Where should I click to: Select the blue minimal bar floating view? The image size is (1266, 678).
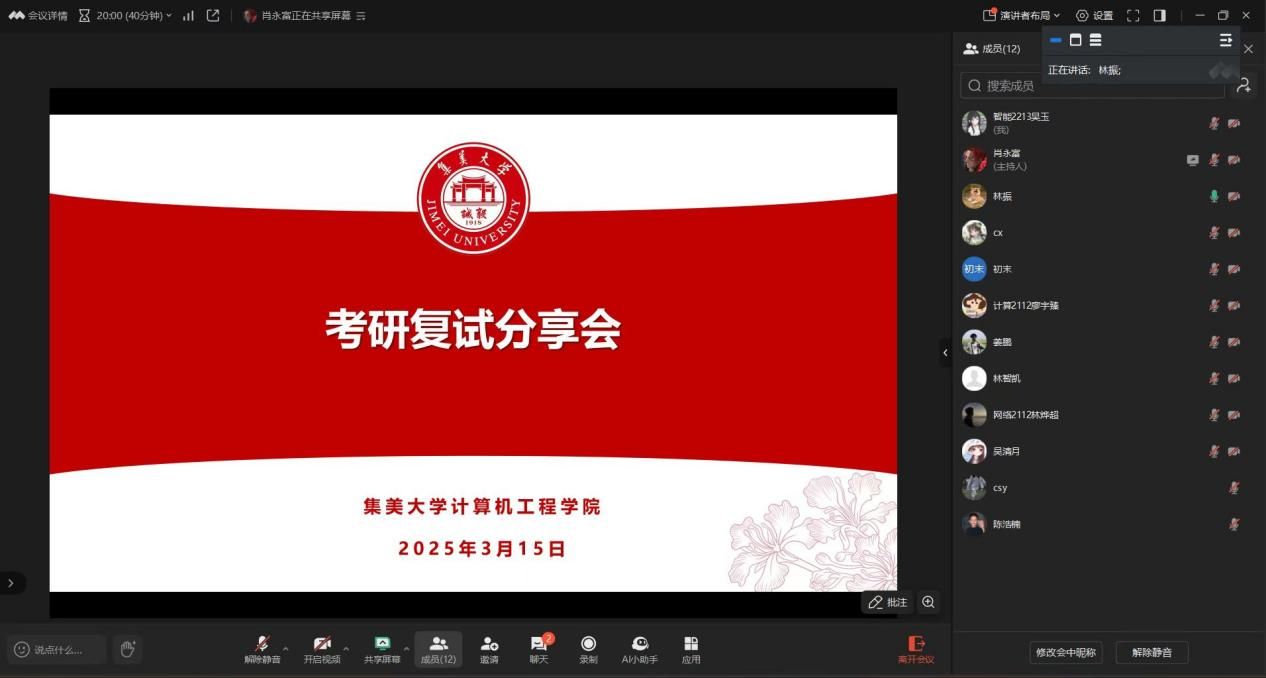[1055, 40]
